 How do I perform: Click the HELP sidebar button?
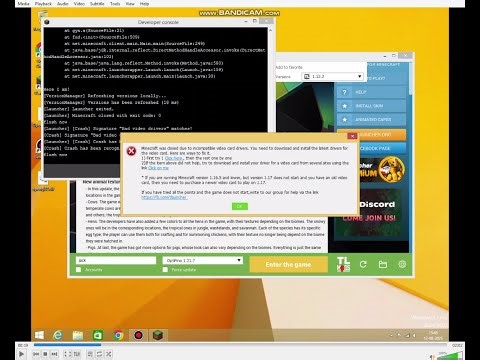[371, 92]
